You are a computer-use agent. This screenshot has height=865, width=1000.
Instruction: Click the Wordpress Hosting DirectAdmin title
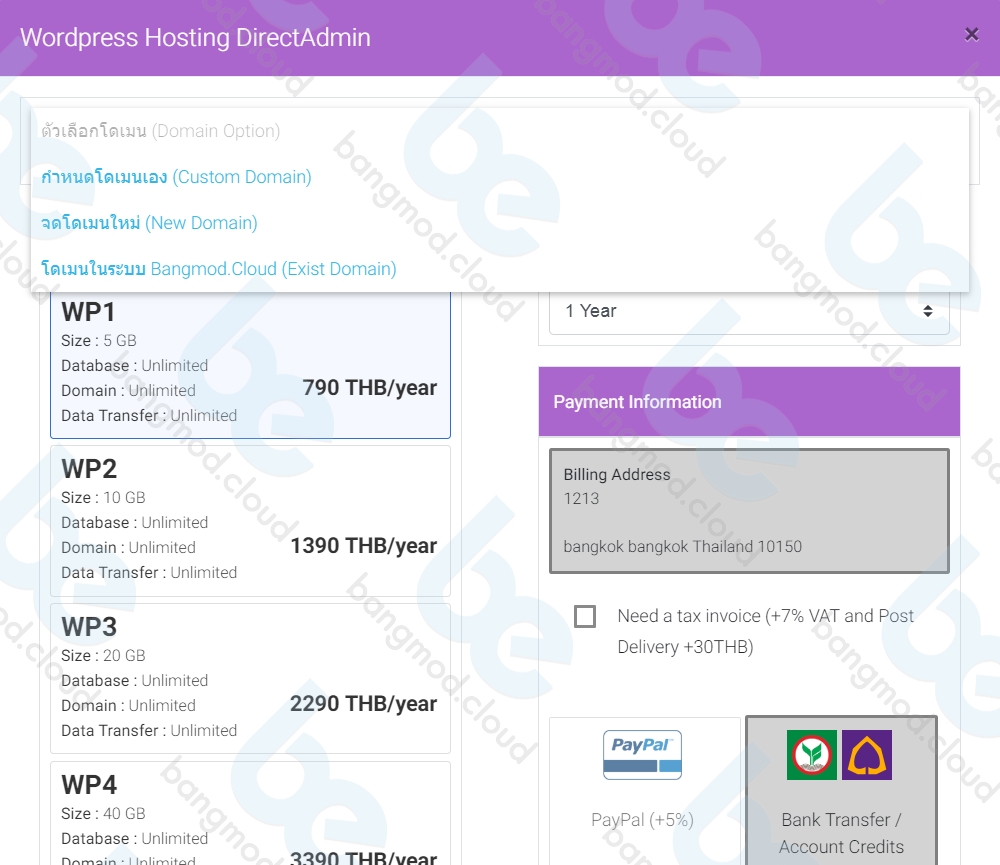click(x=195, y=38)
